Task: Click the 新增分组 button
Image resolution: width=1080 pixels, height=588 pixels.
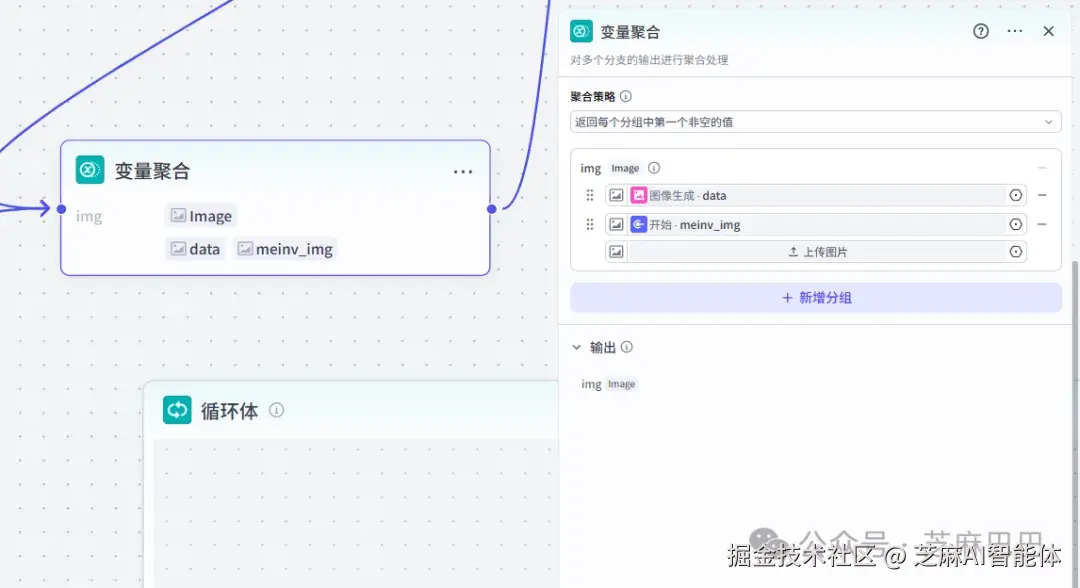Action: pyautogui.click(x=815, y=298)
